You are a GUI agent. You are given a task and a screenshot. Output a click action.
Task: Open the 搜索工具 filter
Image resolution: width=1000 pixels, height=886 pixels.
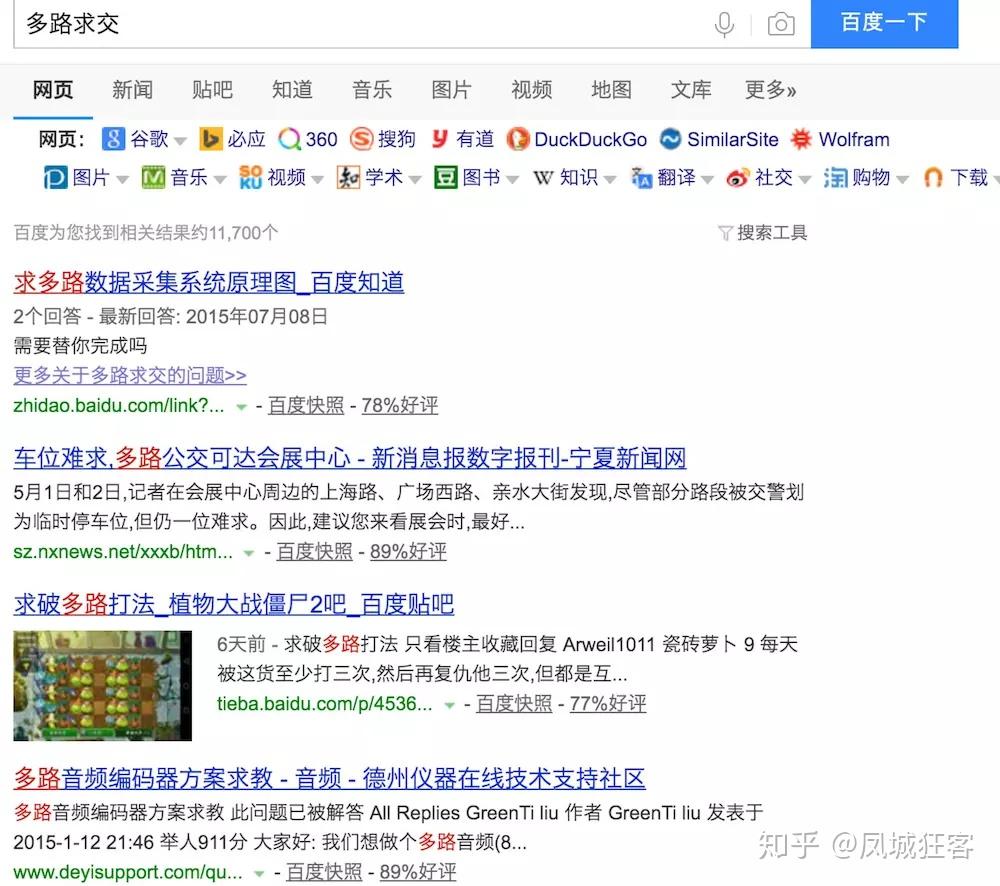[763, 233]
